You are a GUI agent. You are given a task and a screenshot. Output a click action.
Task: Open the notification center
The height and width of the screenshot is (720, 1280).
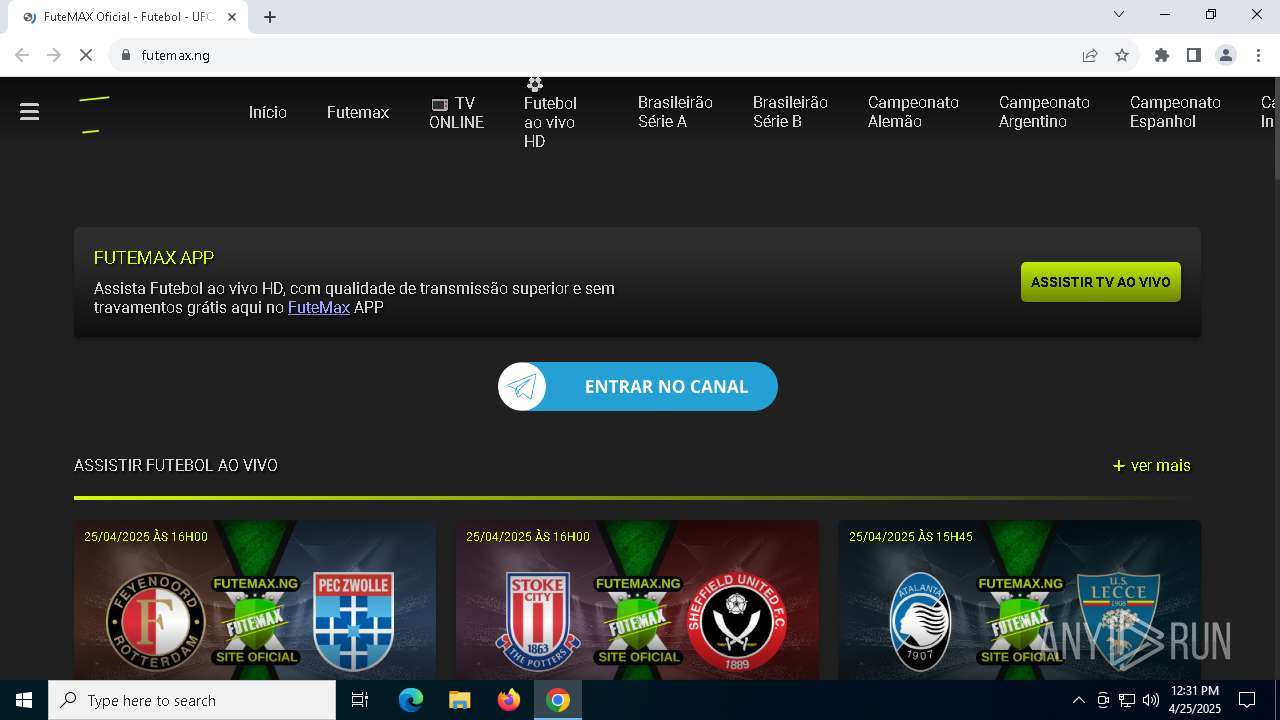click(x=1247, y=700)
